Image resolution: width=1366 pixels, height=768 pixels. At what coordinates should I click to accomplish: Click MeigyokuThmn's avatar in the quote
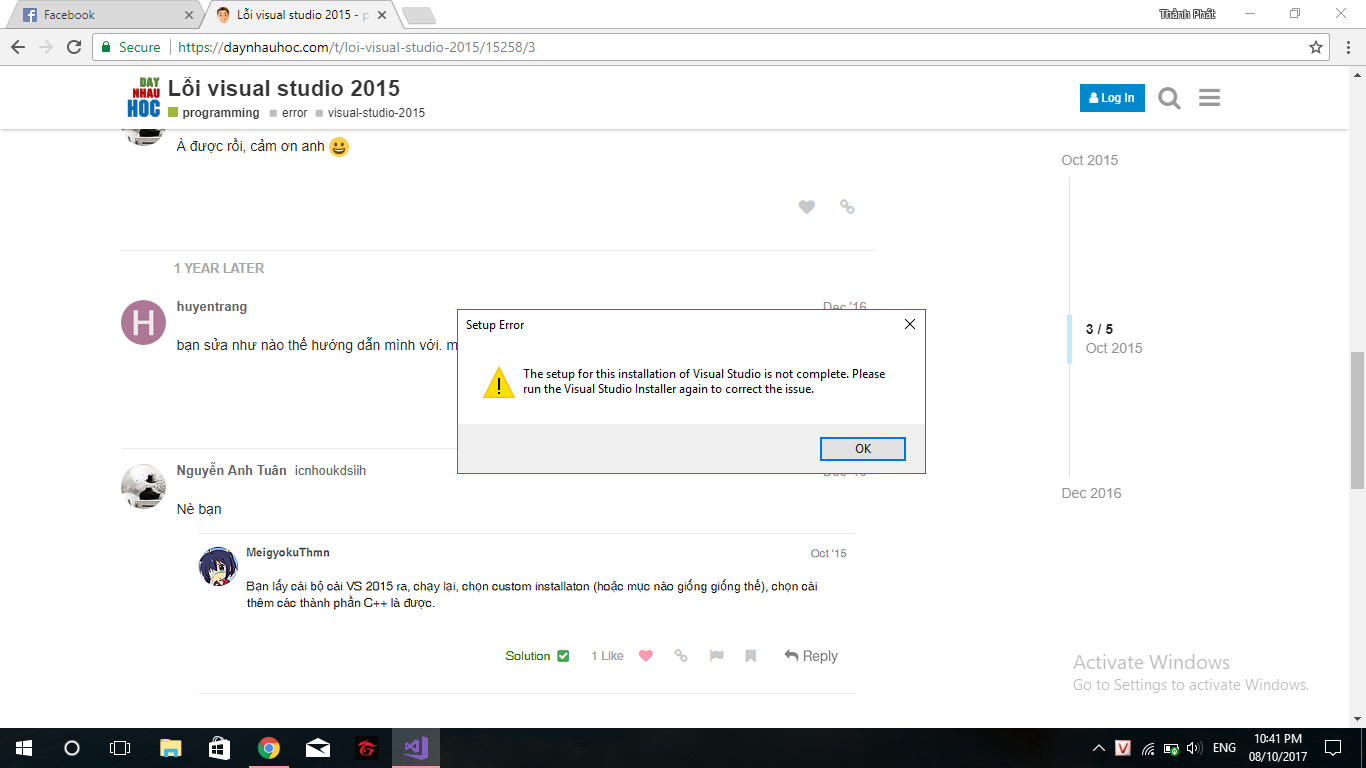click(218, 566)
